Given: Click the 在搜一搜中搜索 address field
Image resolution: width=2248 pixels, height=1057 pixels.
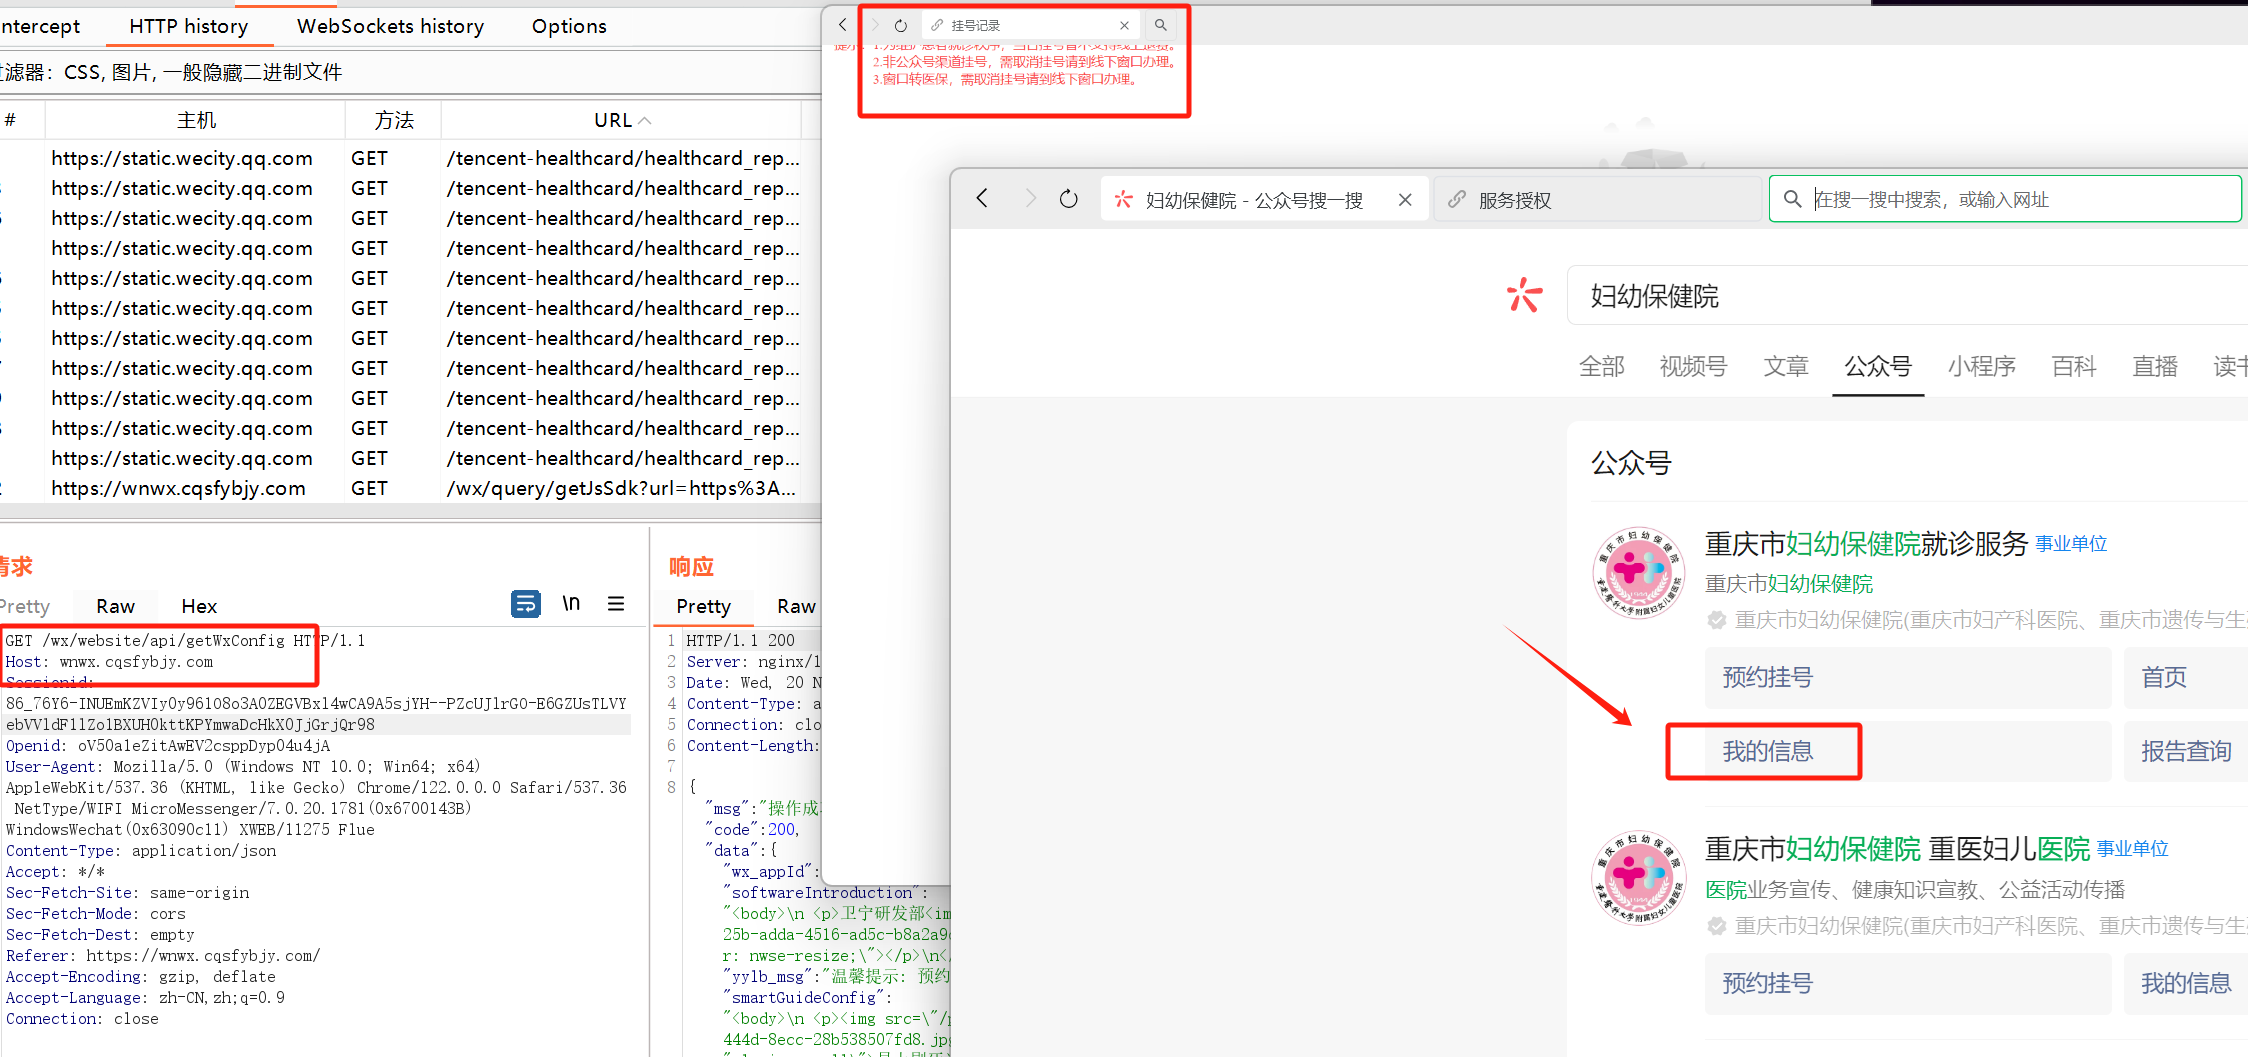Looking at the screenshot, I should point(2005,199).
